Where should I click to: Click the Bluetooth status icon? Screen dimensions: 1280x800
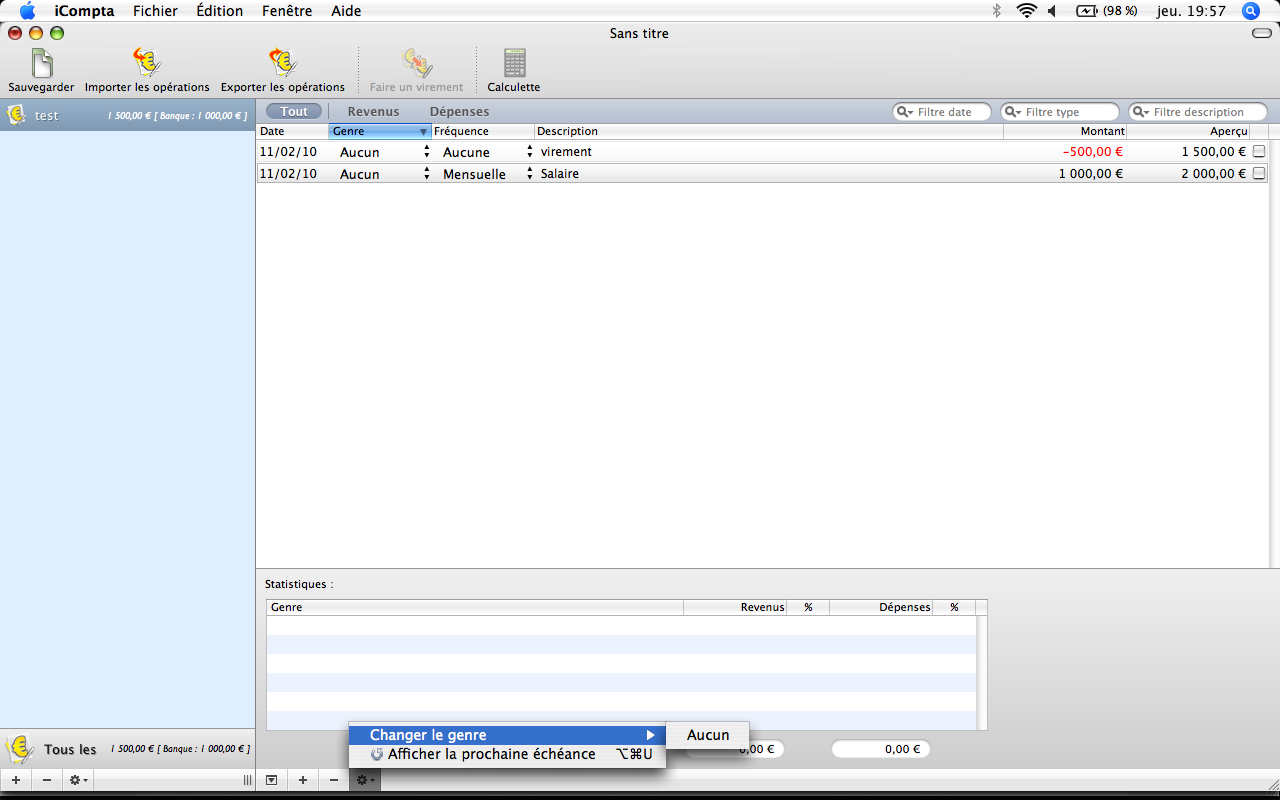[996, 11]
